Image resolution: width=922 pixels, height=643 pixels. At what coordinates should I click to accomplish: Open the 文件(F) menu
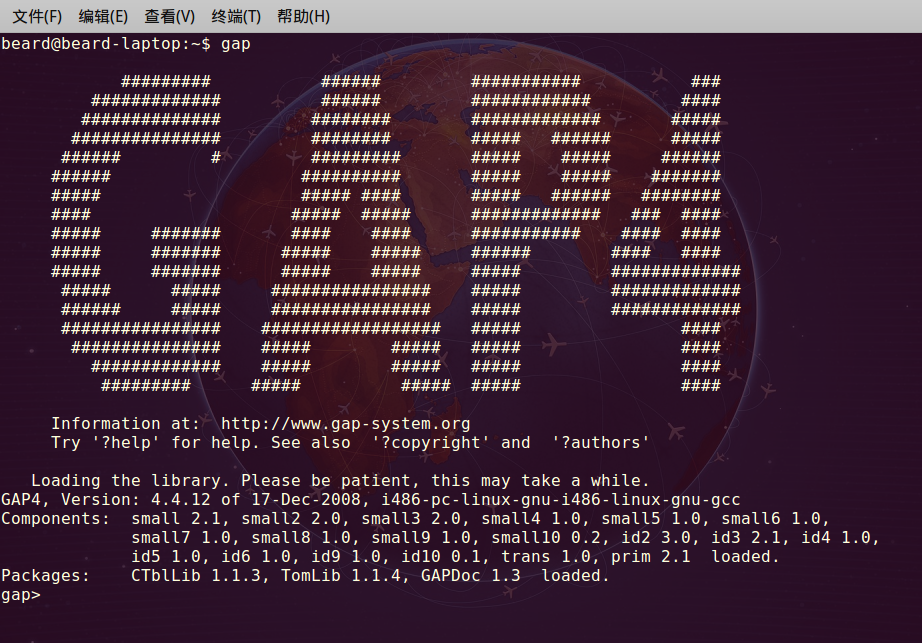[x=37, y=16]
